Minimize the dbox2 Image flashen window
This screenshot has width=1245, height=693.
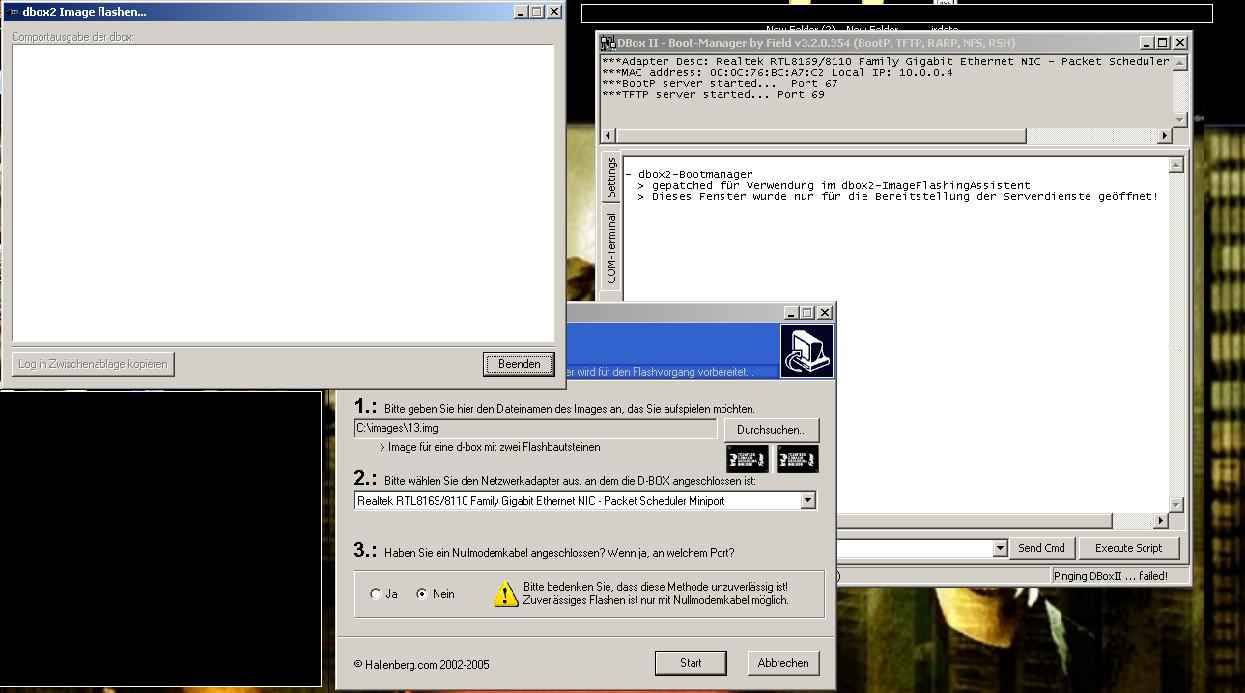pos(521,12)
